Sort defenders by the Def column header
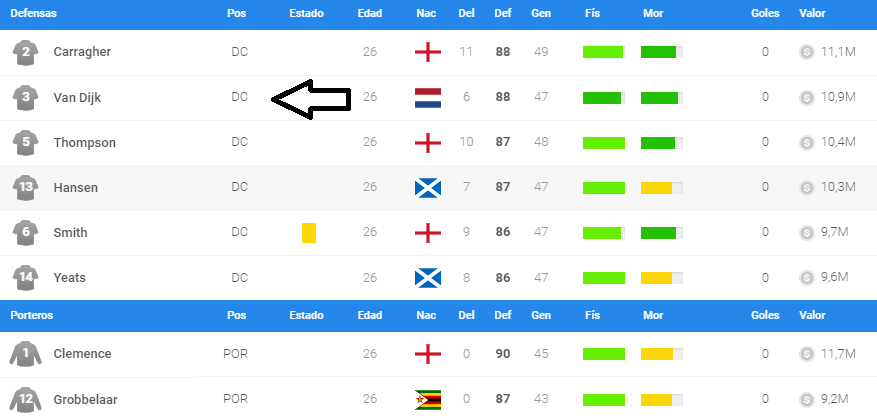Image resolution: width=877 pixels, height=420 pixels. (503, 14)
